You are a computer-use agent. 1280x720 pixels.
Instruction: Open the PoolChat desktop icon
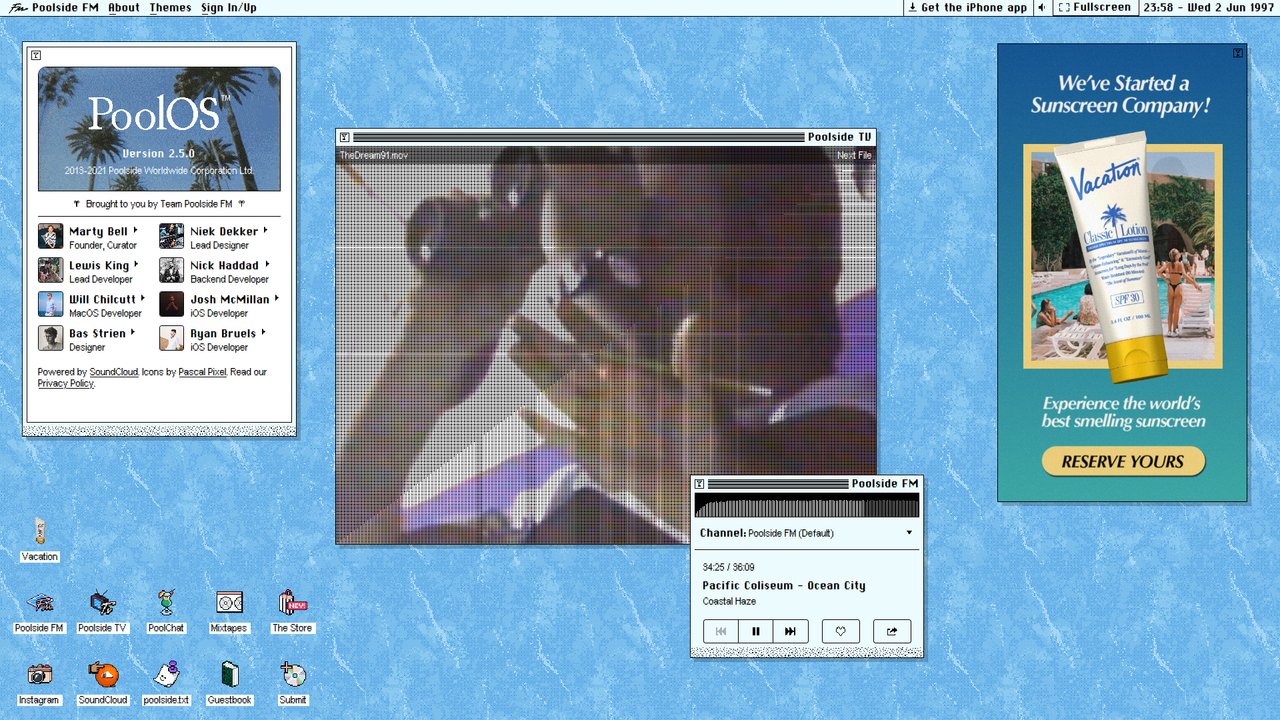pyautogui.click(x=166, y=610)
